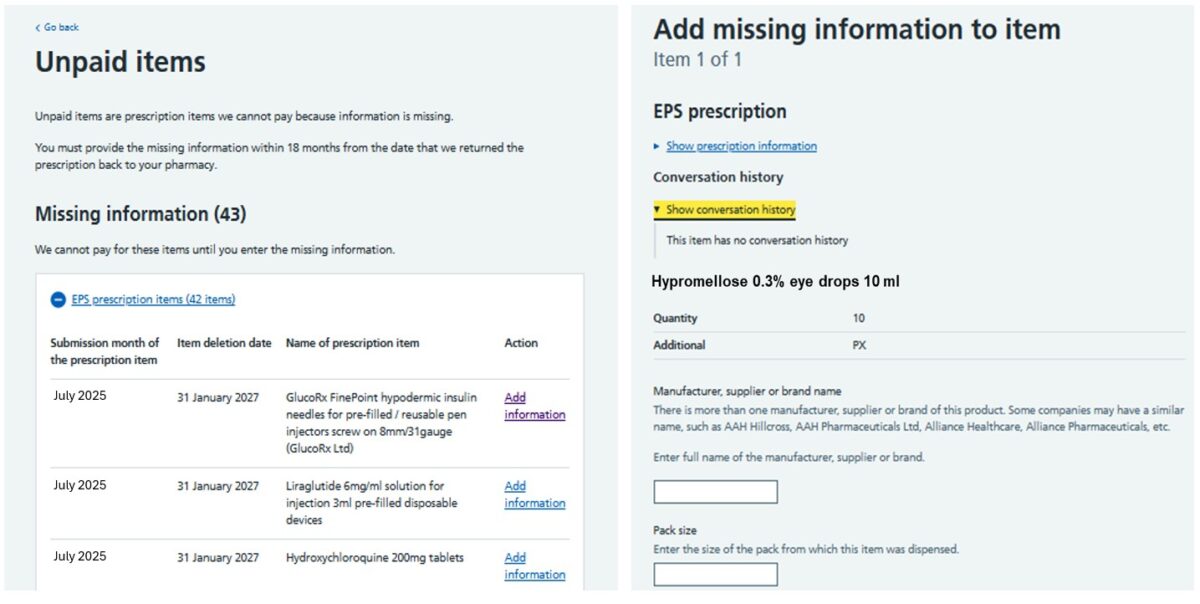Click the Submission month column header
Screen dimensions: 1200x604
coord(105,351)
